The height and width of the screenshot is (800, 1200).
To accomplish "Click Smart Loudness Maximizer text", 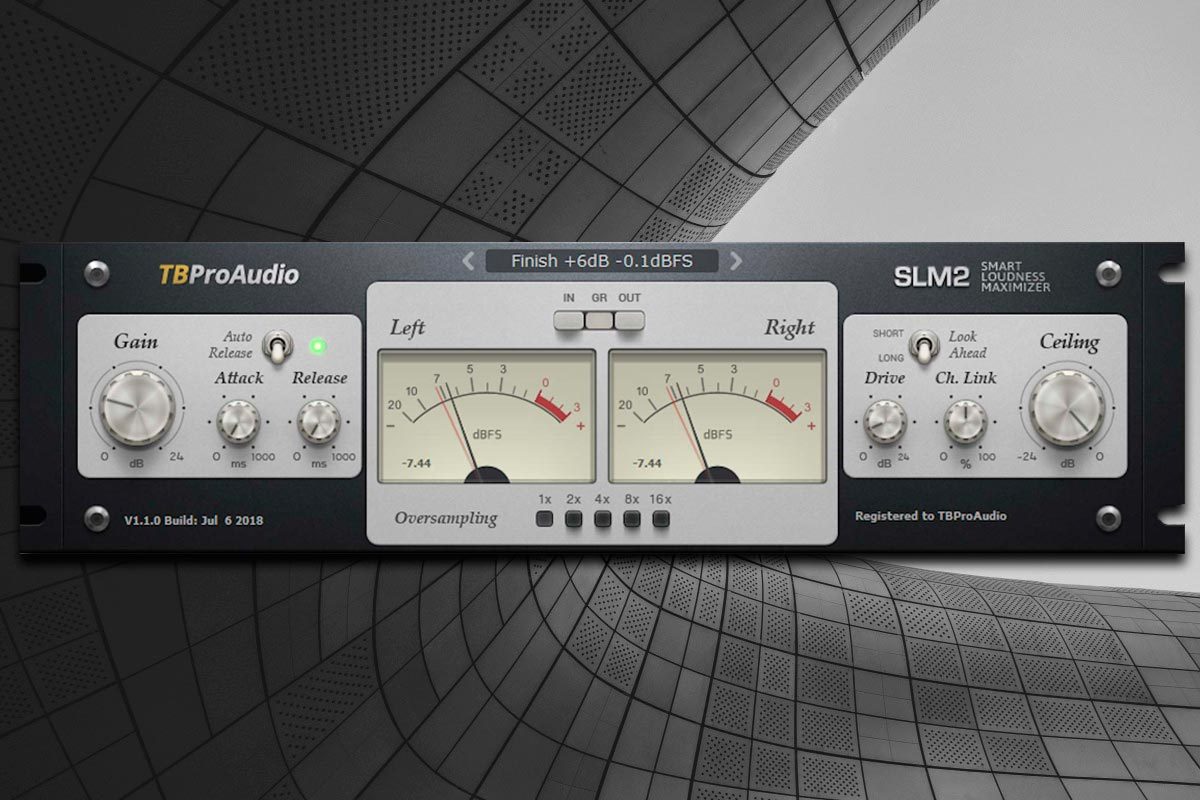I will pyautogui.click(x=1015, y=277).
